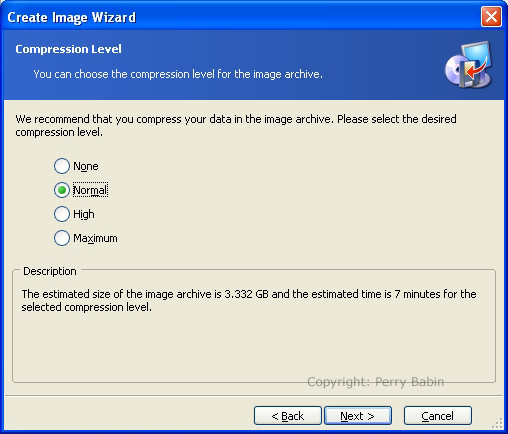Click the header subtitle about choosing compression
508x434 pixels.
tap(178, 74)
